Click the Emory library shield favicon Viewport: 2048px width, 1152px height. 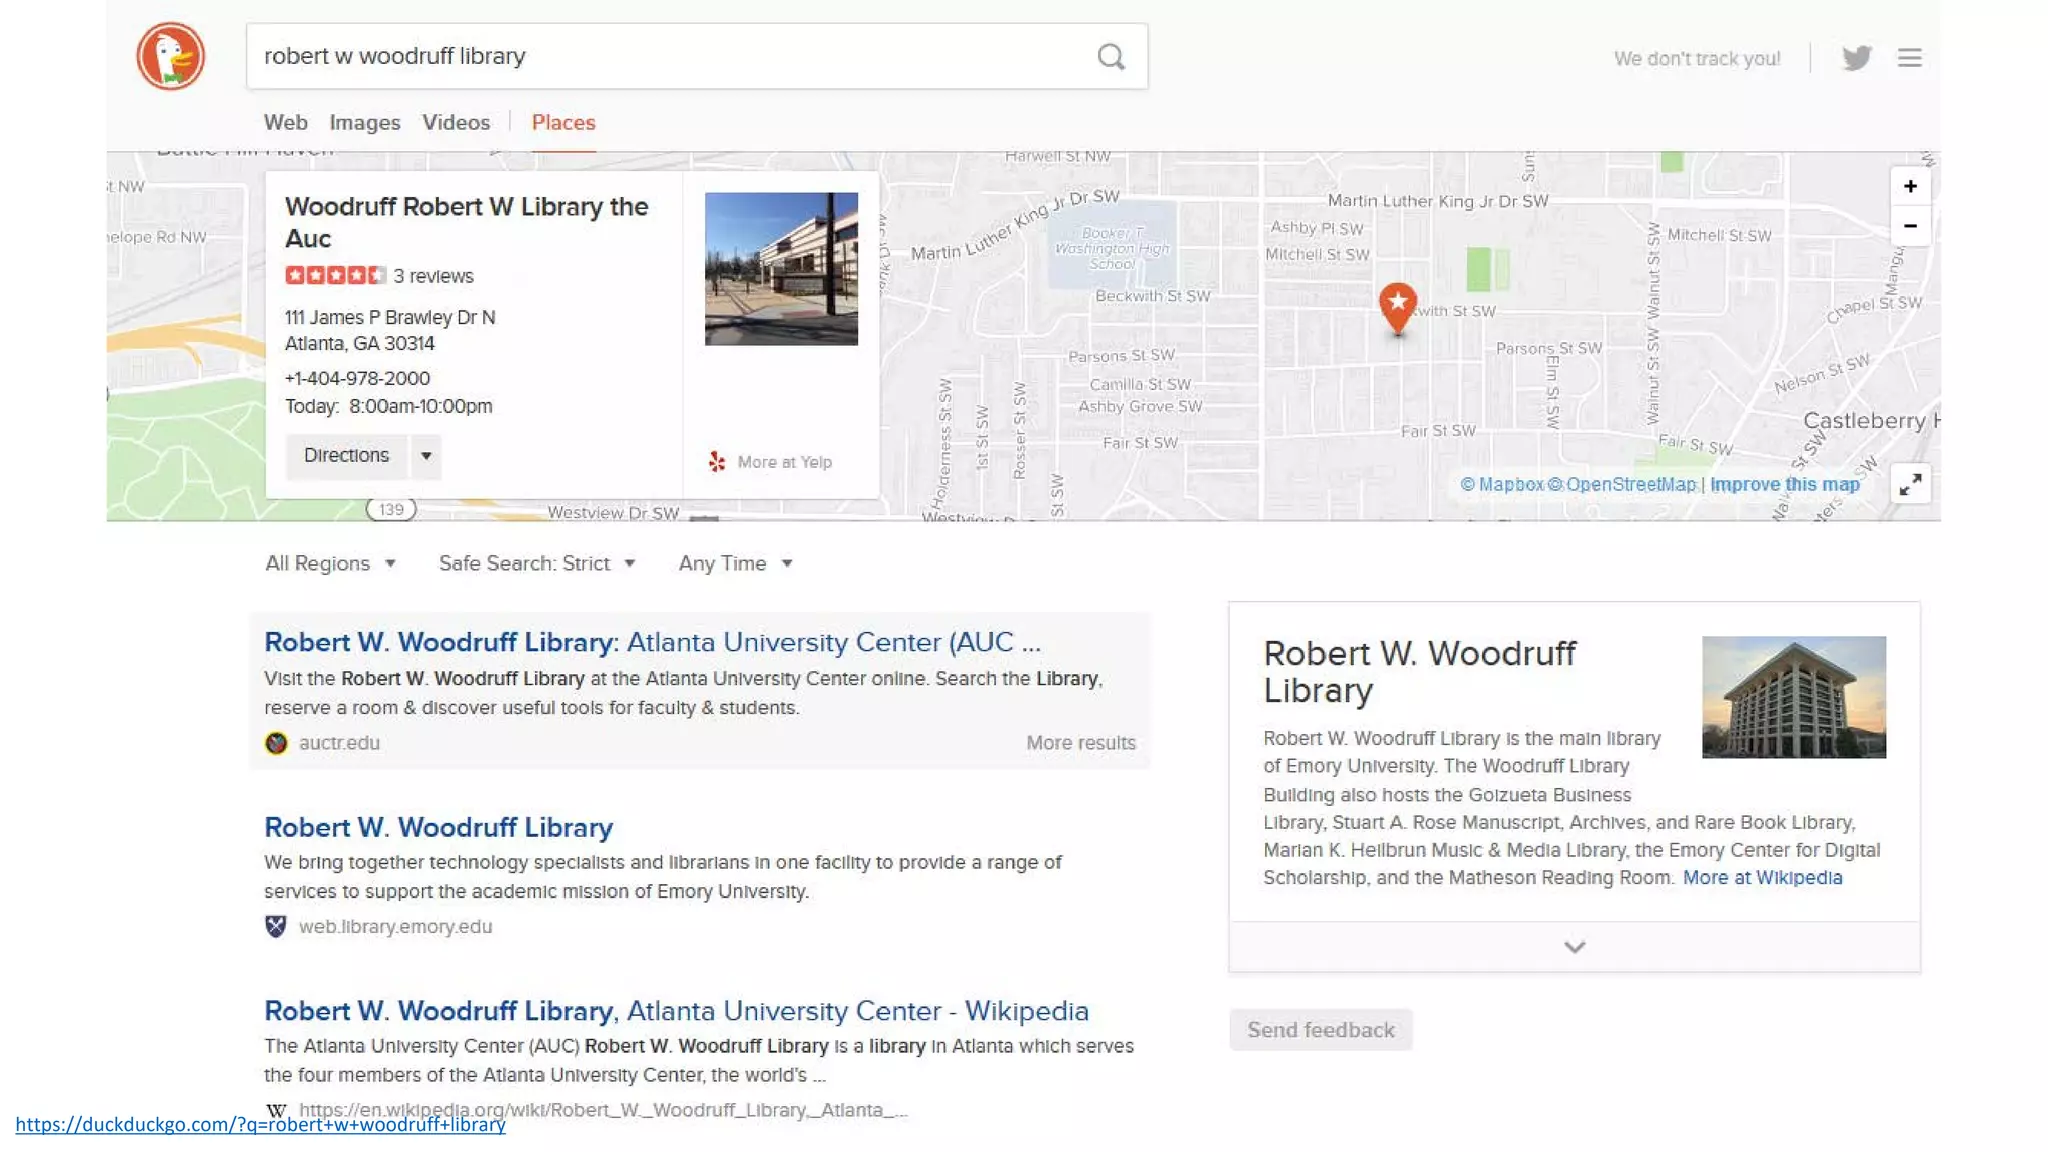[x=276, y=926]
